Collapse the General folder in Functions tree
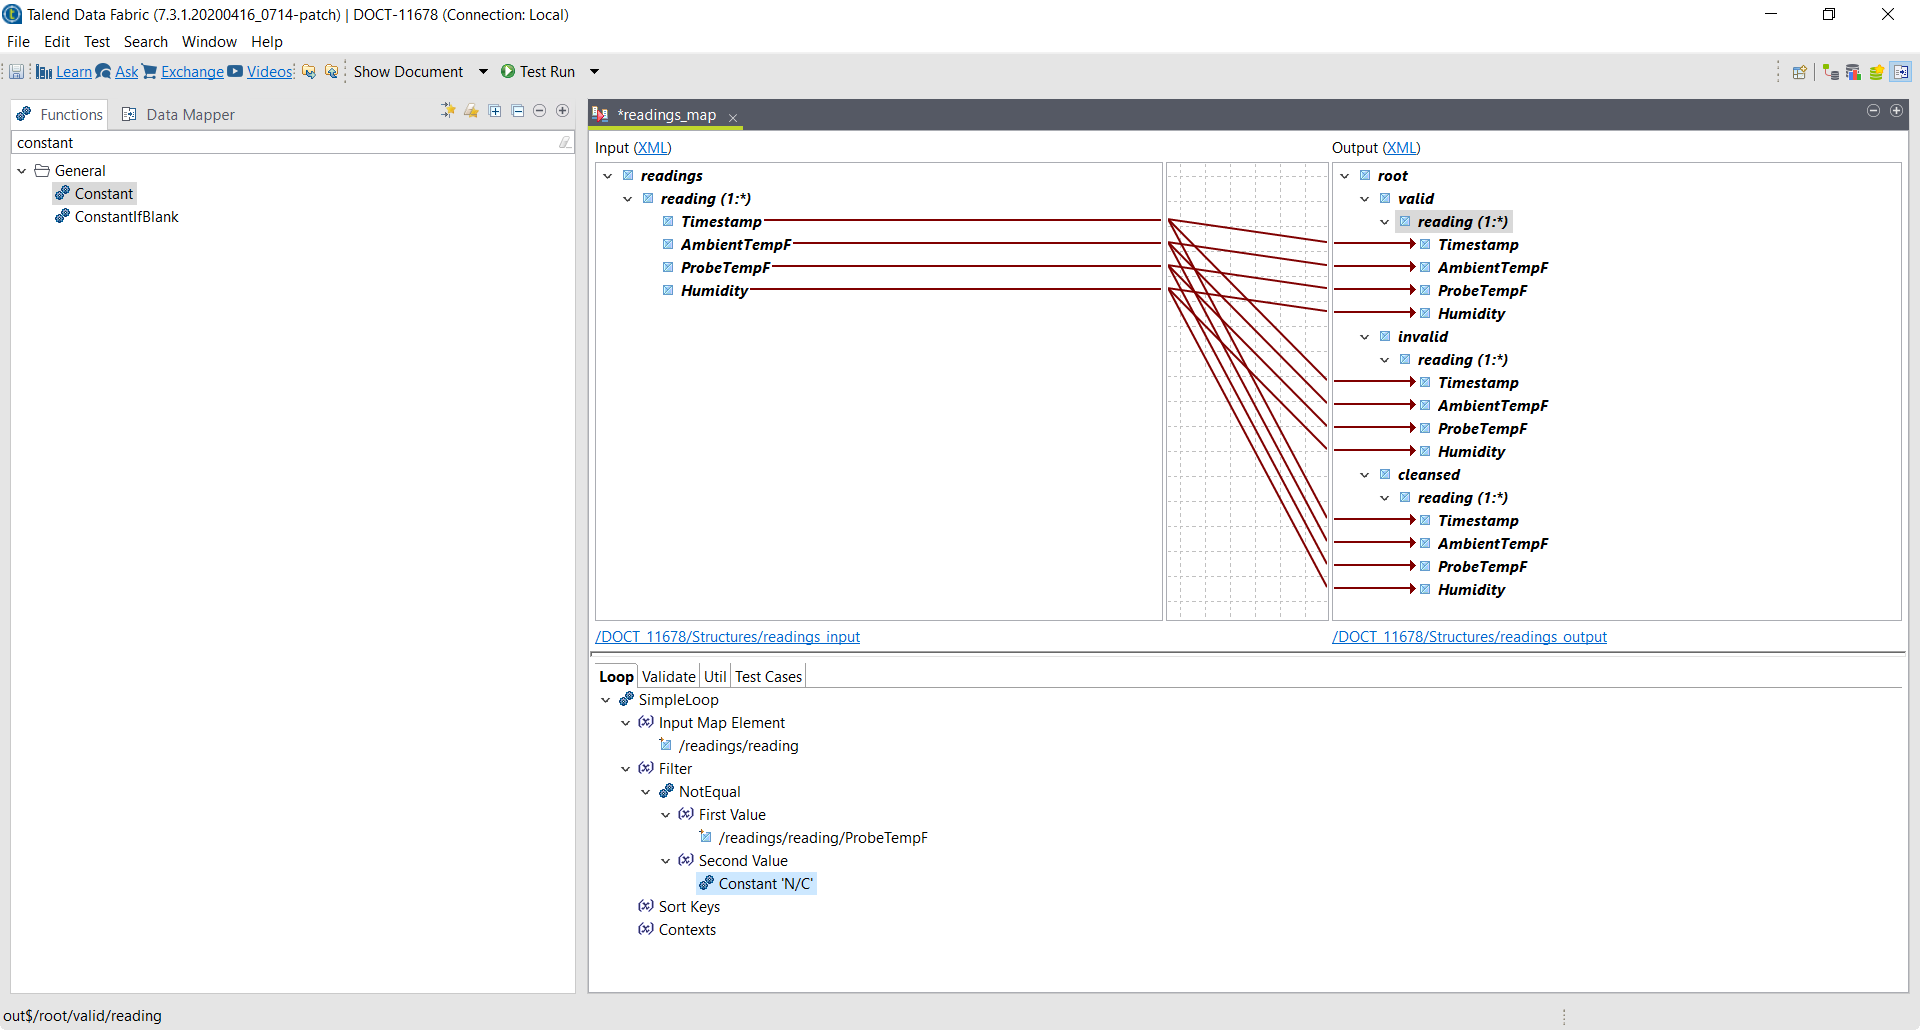 click(22, 171)
